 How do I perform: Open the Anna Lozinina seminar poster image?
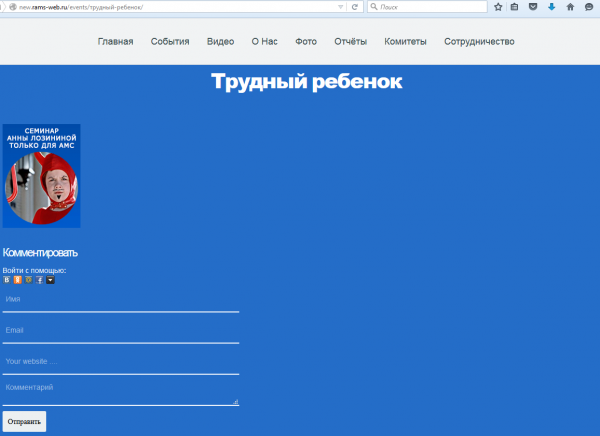[41, 176]
